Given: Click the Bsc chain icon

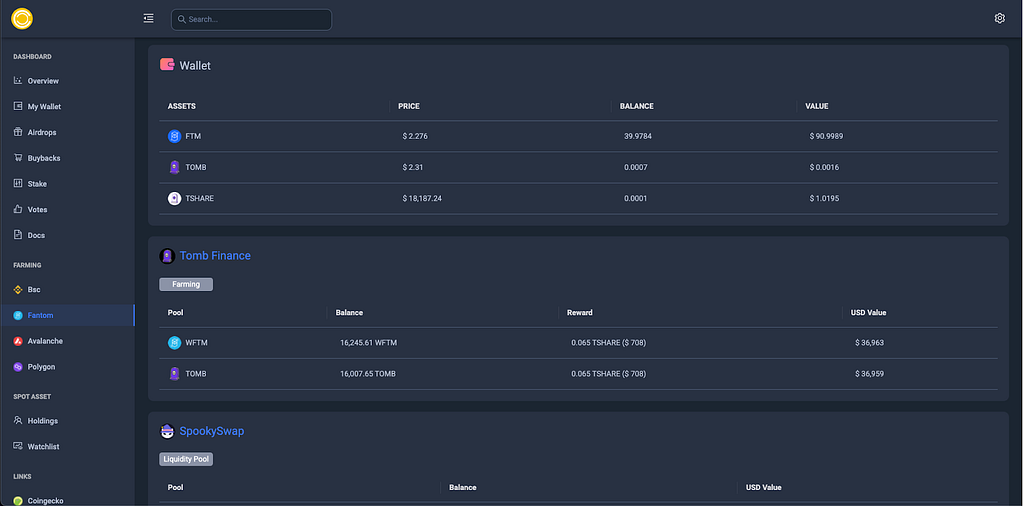Looking at the screenshot, I should (x=18, y=290).
